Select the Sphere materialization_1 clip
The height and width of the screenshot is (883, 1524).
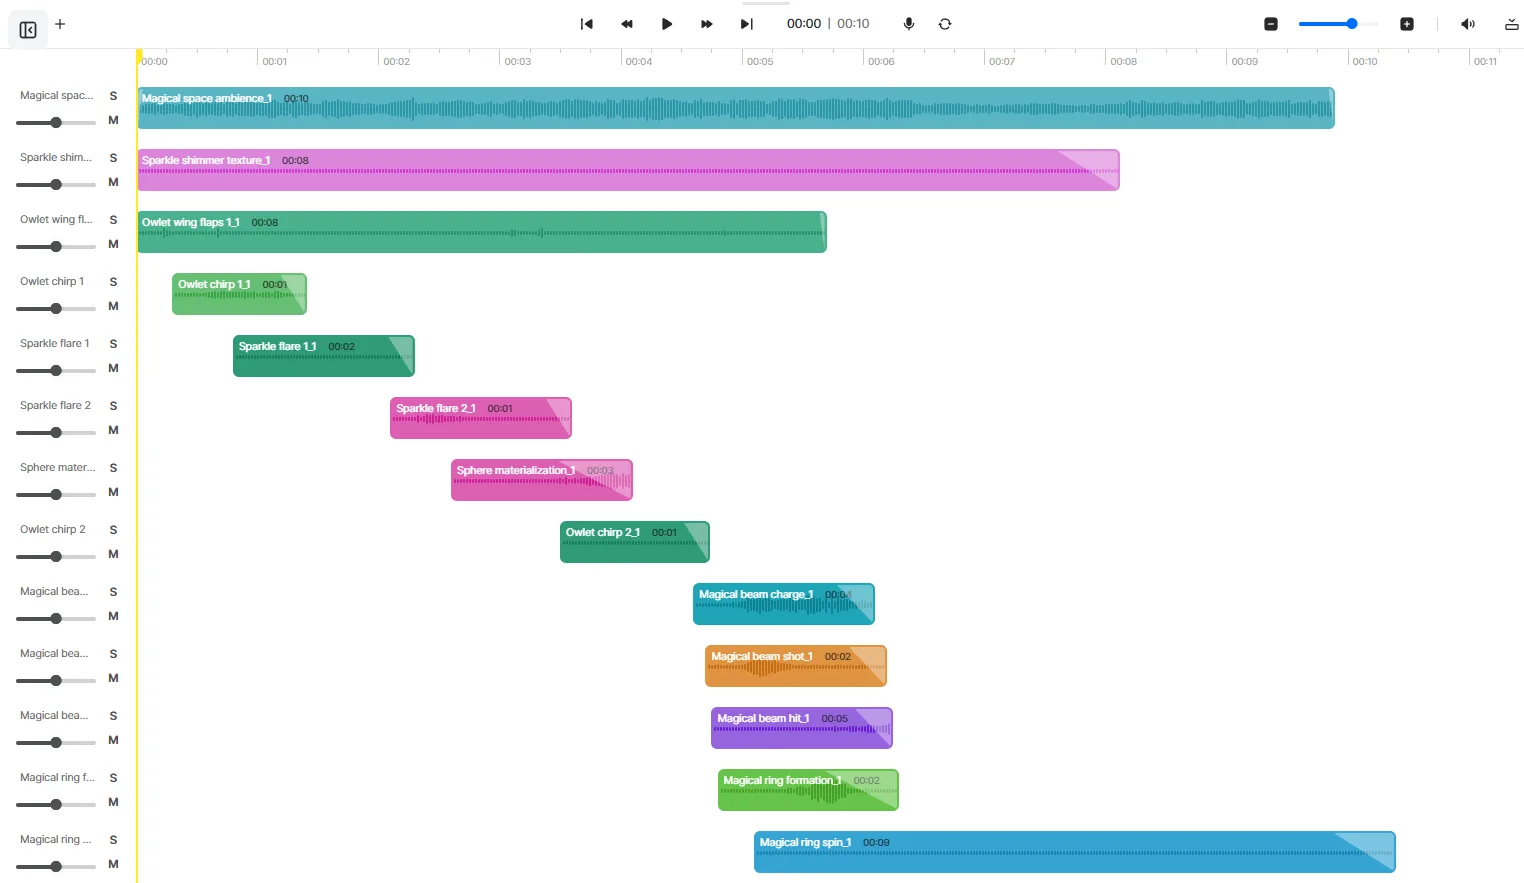[x=542, y=480]
